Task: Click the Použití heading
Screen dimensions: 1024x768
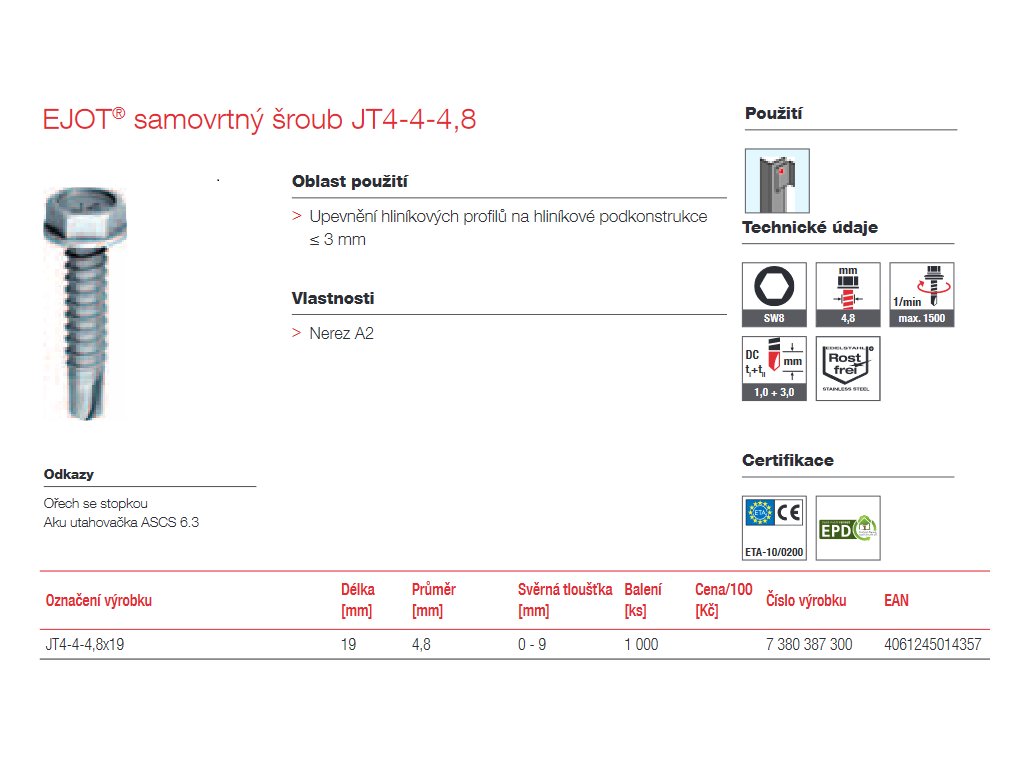Action: pos(773,114)
